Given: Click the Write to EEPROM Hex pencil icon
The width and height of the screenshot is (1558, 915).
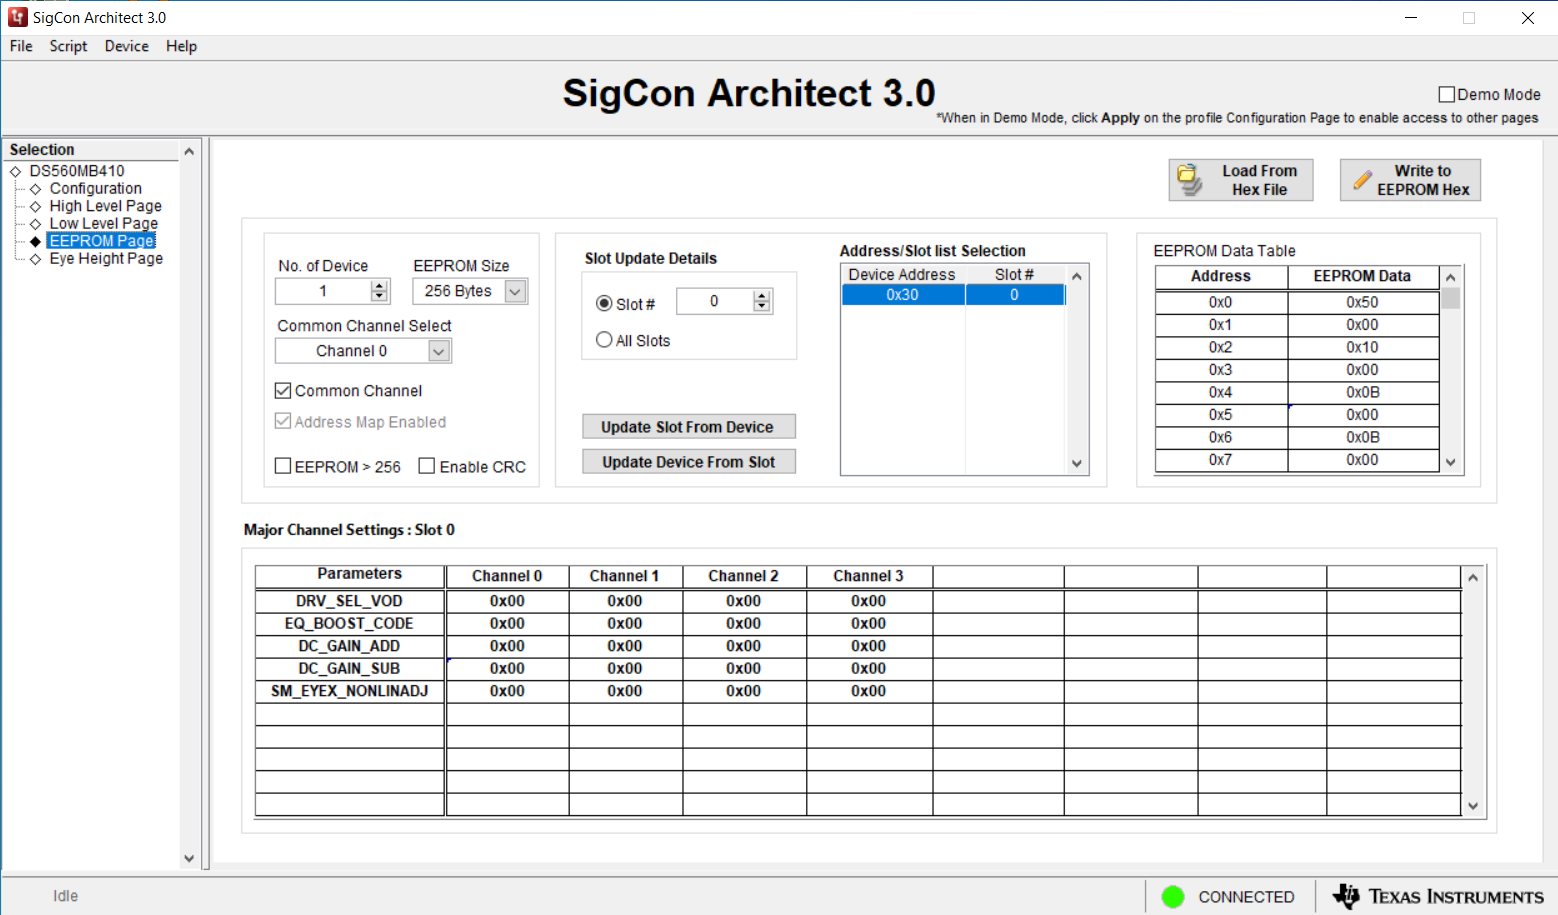Looking at the screenshot, I should [x=1362, y=180].
